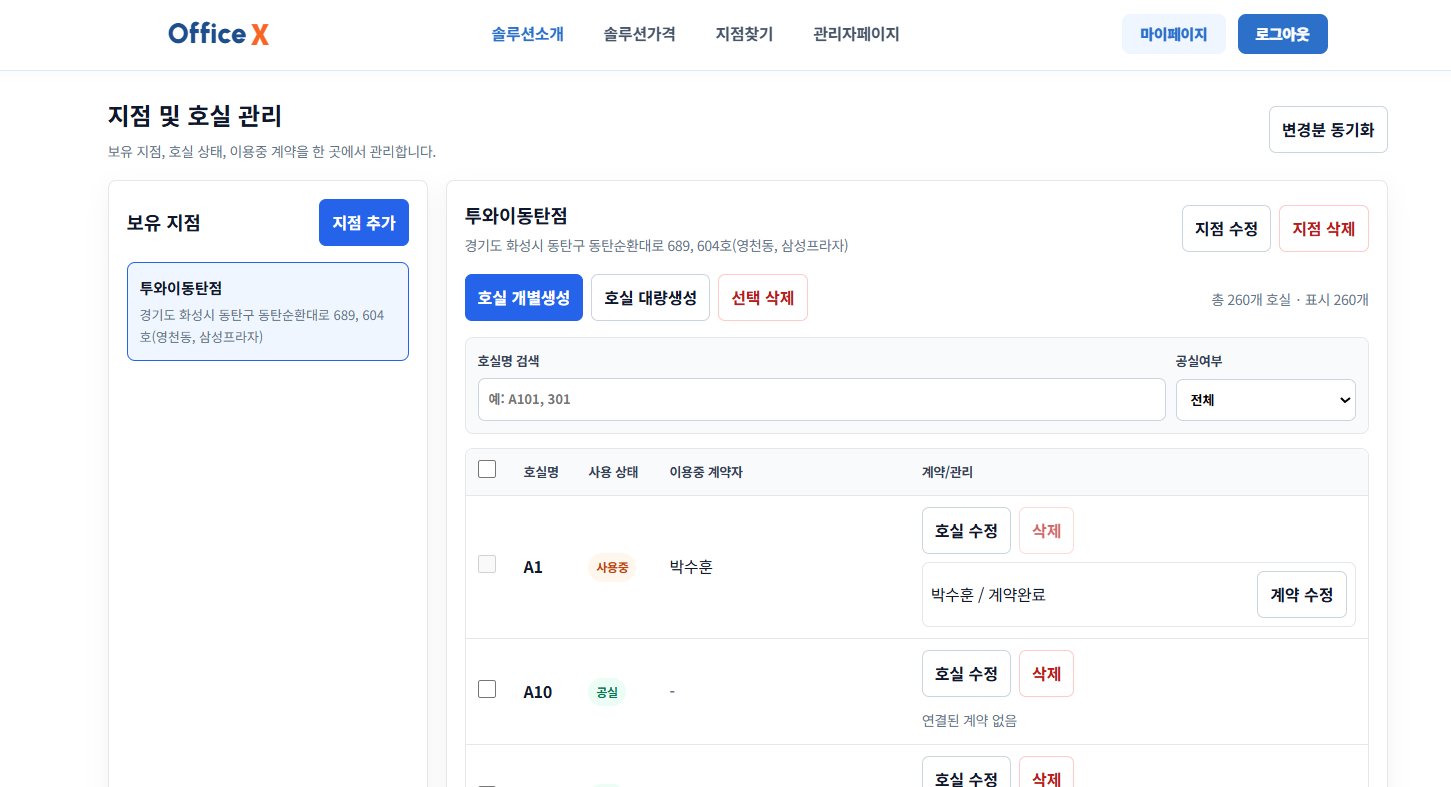Open 마이페이지
The height and width of the screenshot is (787, 1451).
point(1174,34)
